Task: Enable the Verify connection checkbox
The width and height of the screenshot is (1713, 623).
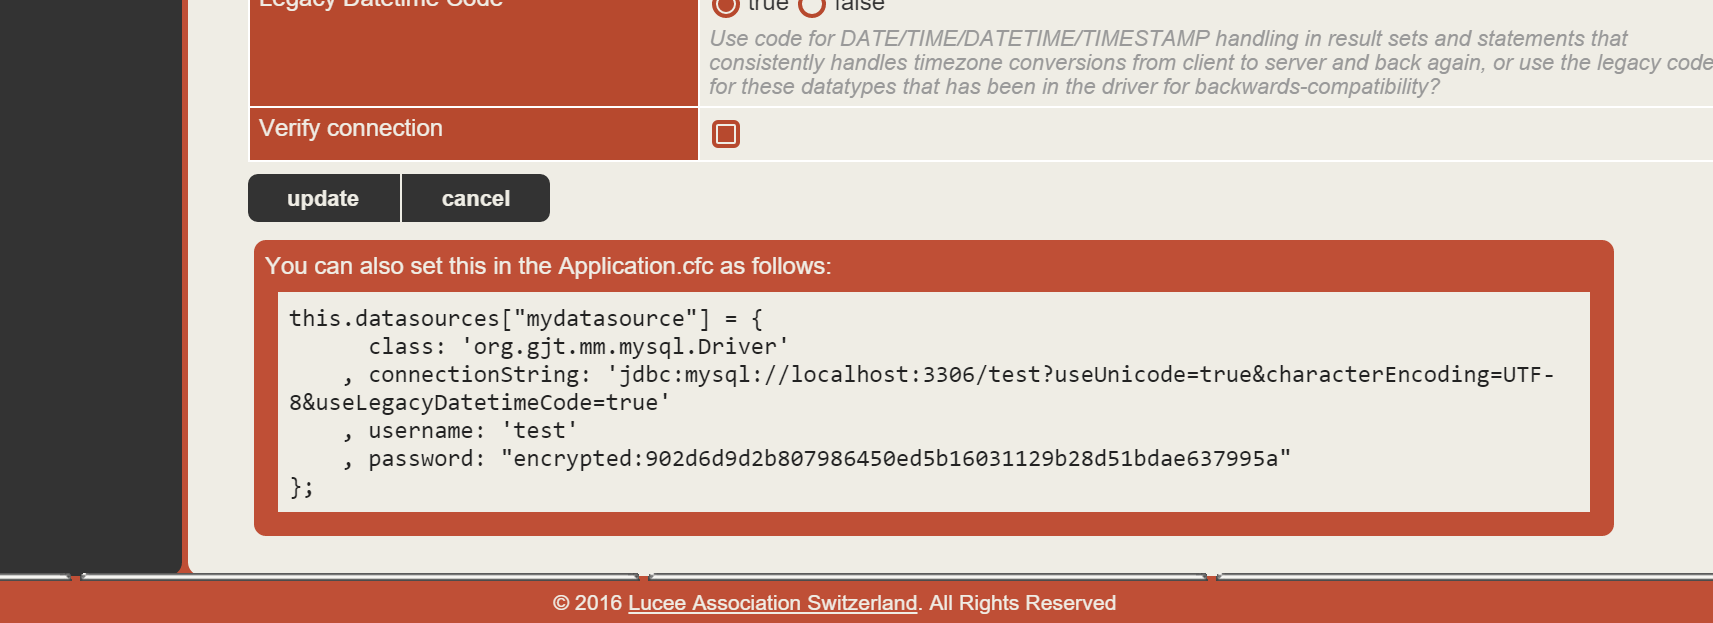Action: click(726, 134)
